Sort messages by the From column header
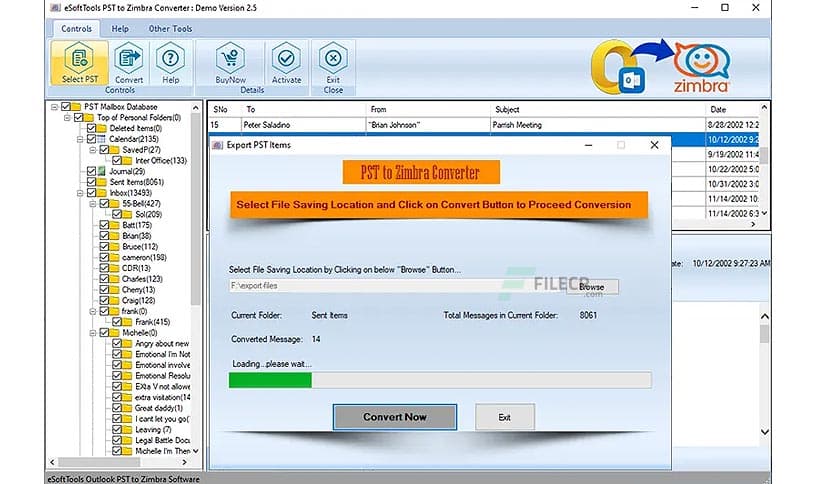Image resolution: width=836 pixels, height=484 pixels. [x=428, y=109]
